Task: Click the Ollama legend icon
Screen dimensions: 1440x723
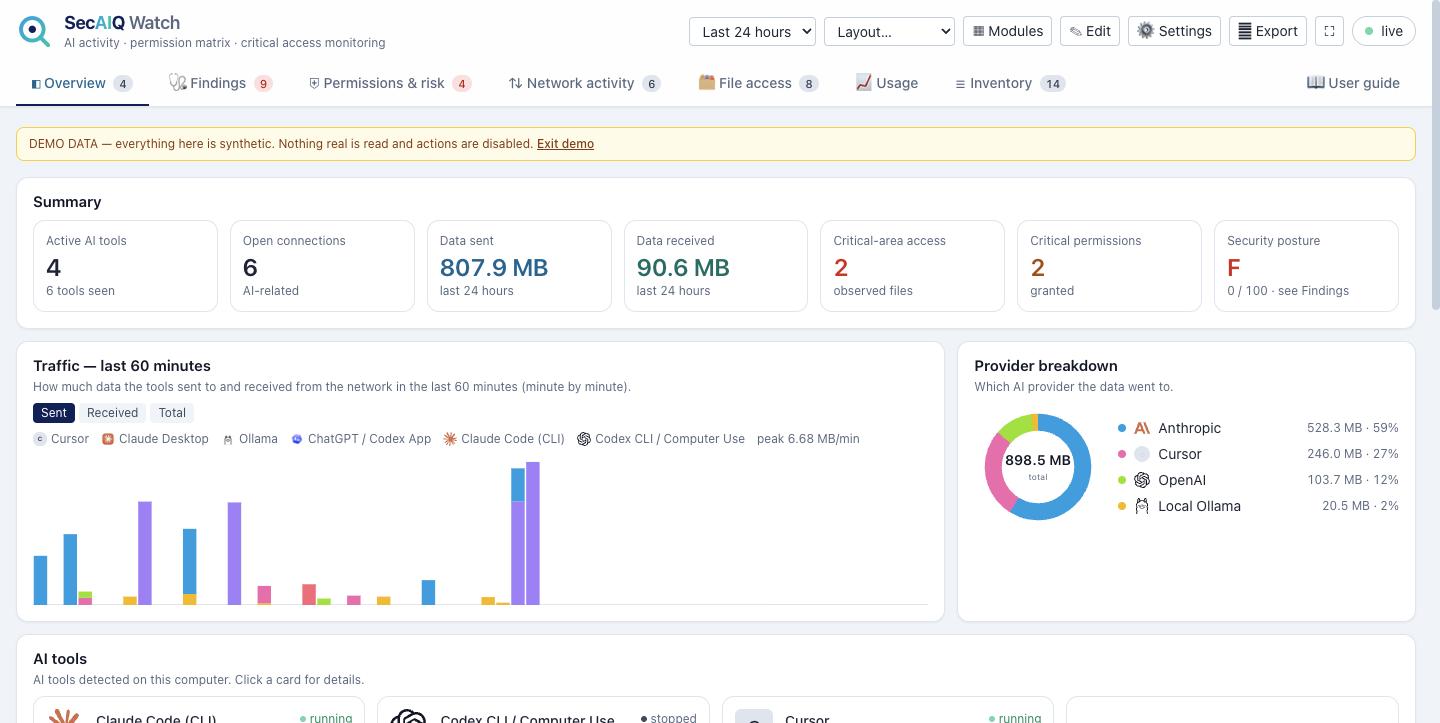Action: pyautogui.click(x=228, y=439)
